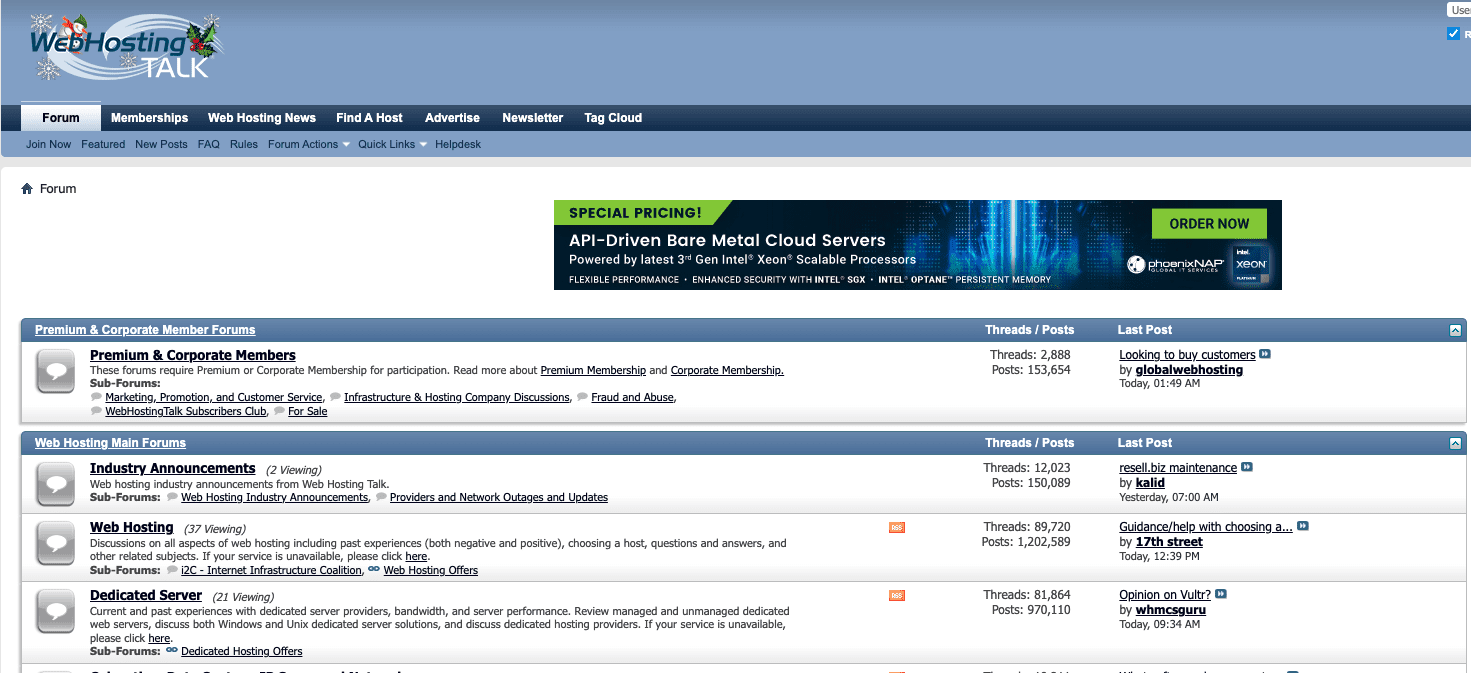This screenshot has width=1471, height=673.
Task: Click the RSS icon next to Web Hosting forum
Action: coord(895,527)
